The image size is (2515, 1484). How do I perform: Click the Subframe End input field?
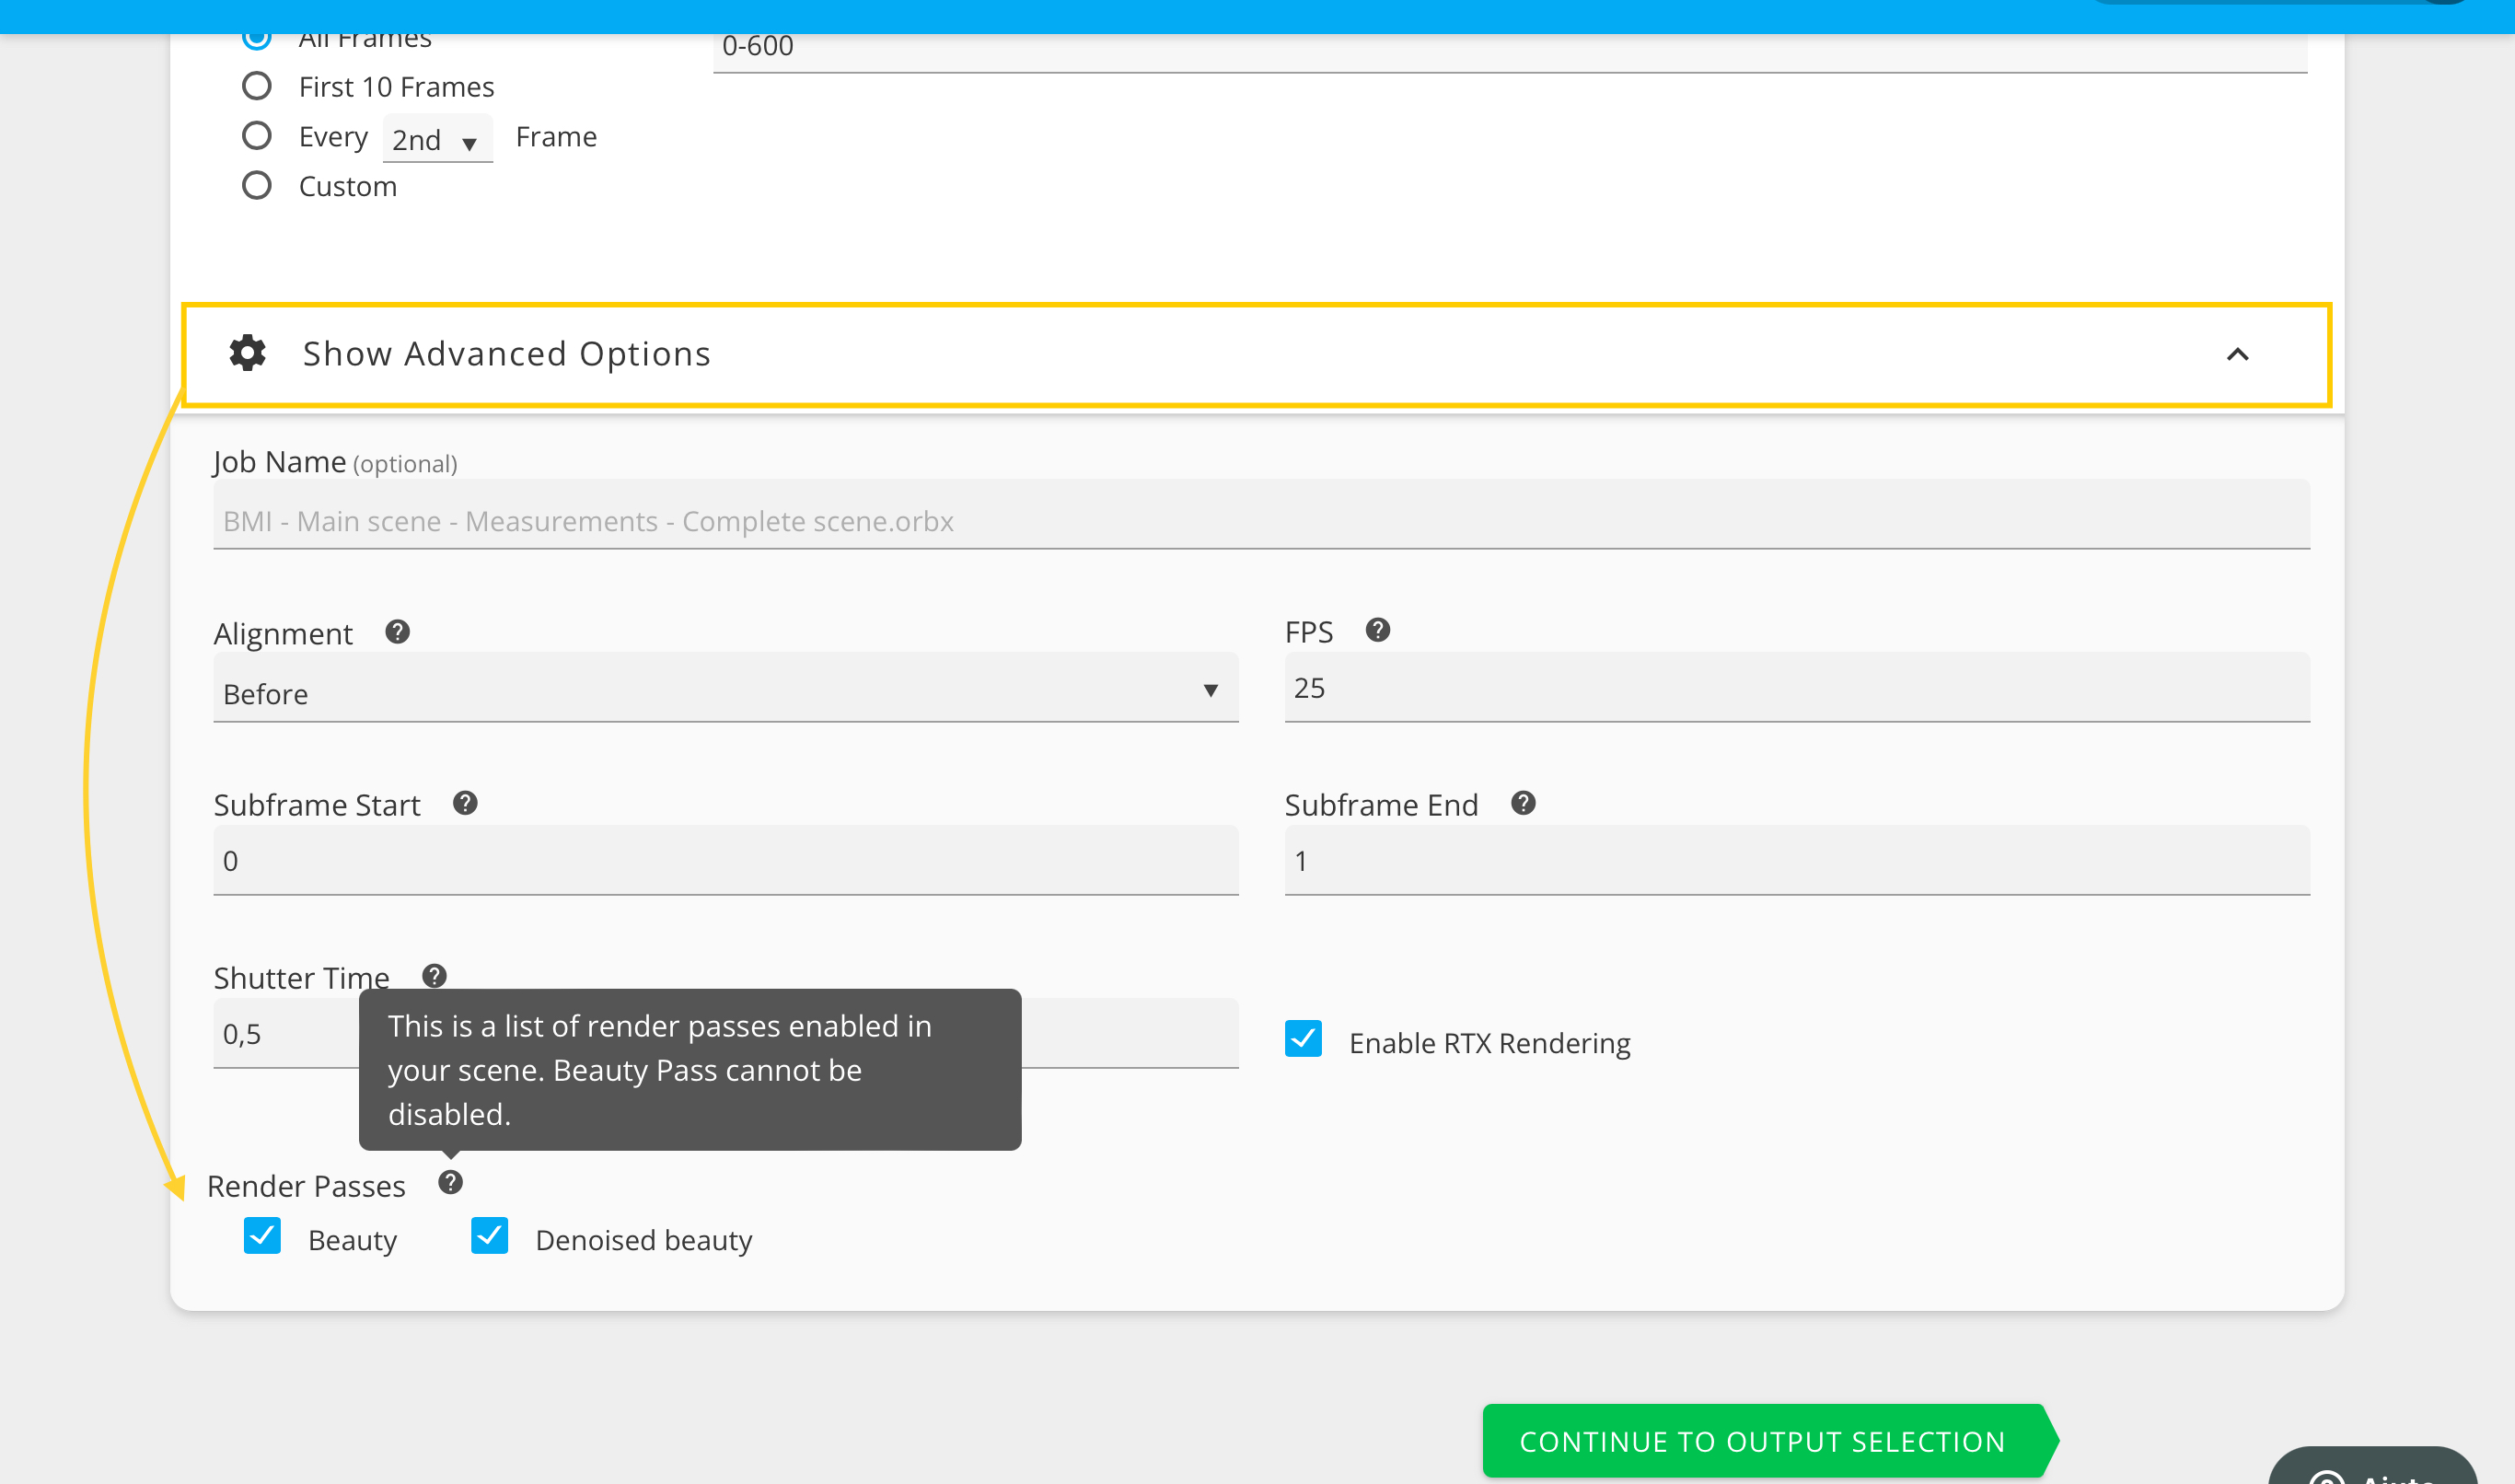pyautogui.click(x=1796, y=861)
